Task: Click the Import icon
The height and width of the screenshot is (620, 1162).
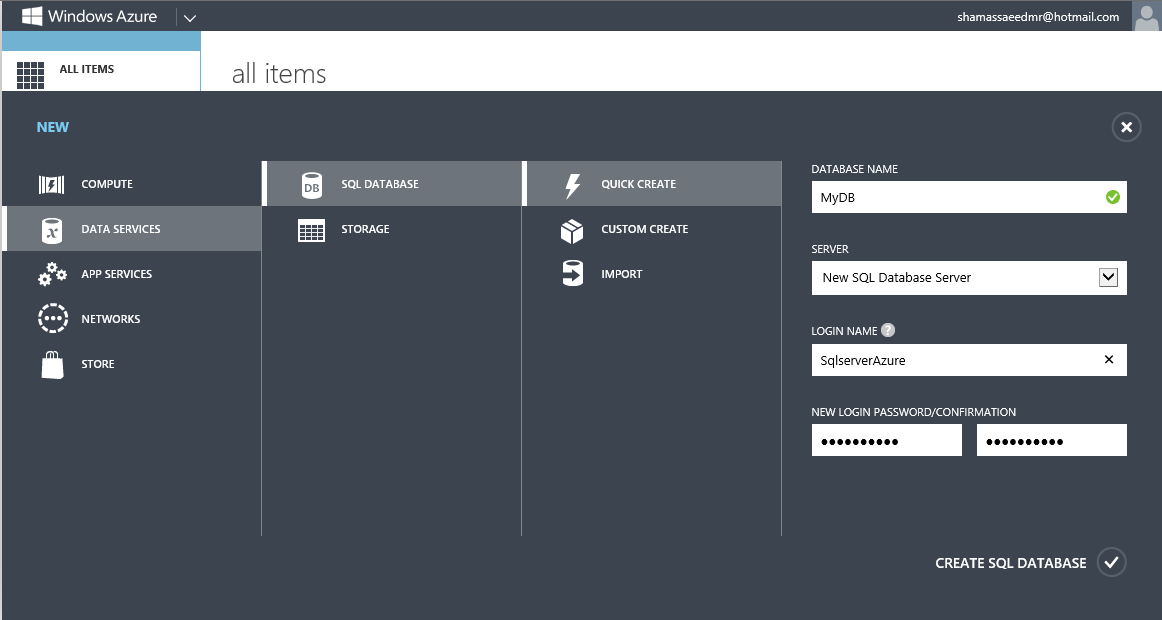Action: pyautogui.click(x=573, y=273)
